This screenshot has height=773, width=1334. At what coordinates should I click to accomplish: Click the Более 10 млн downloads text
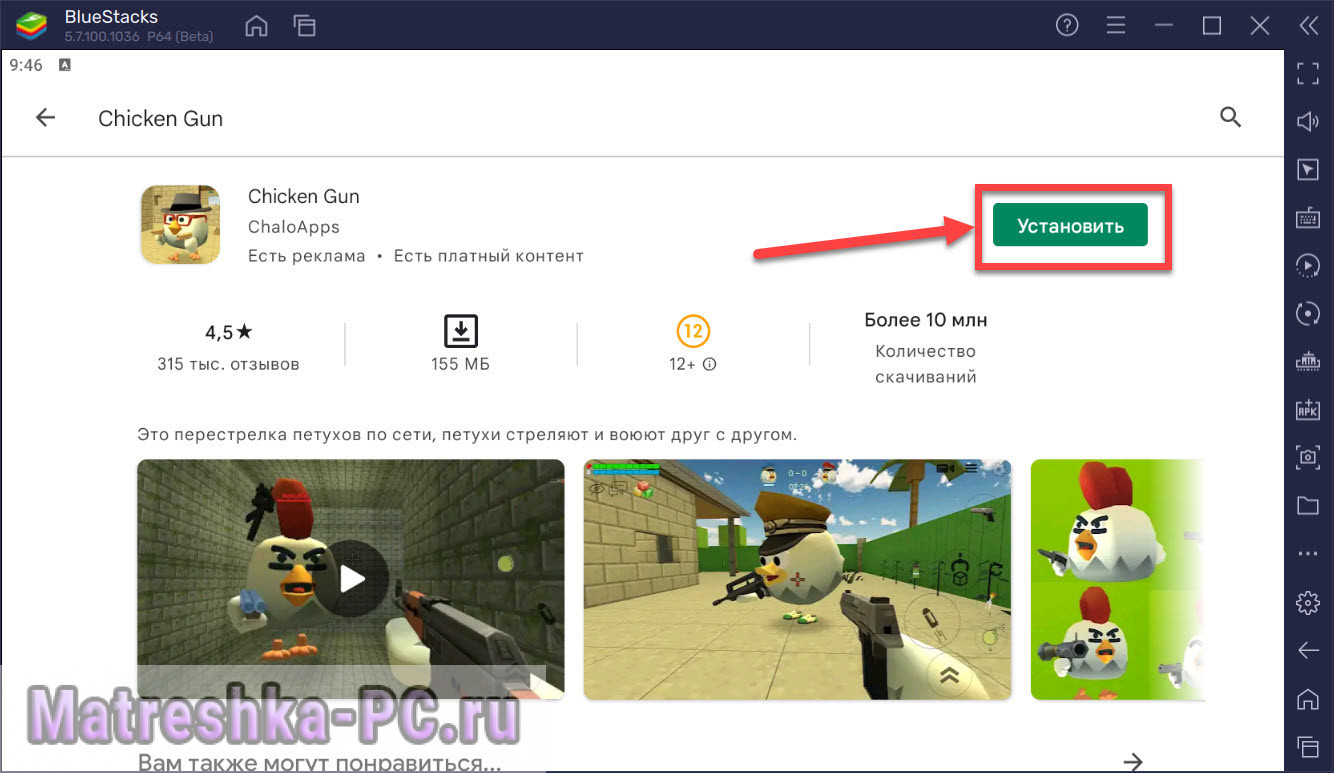pos(926,320)
